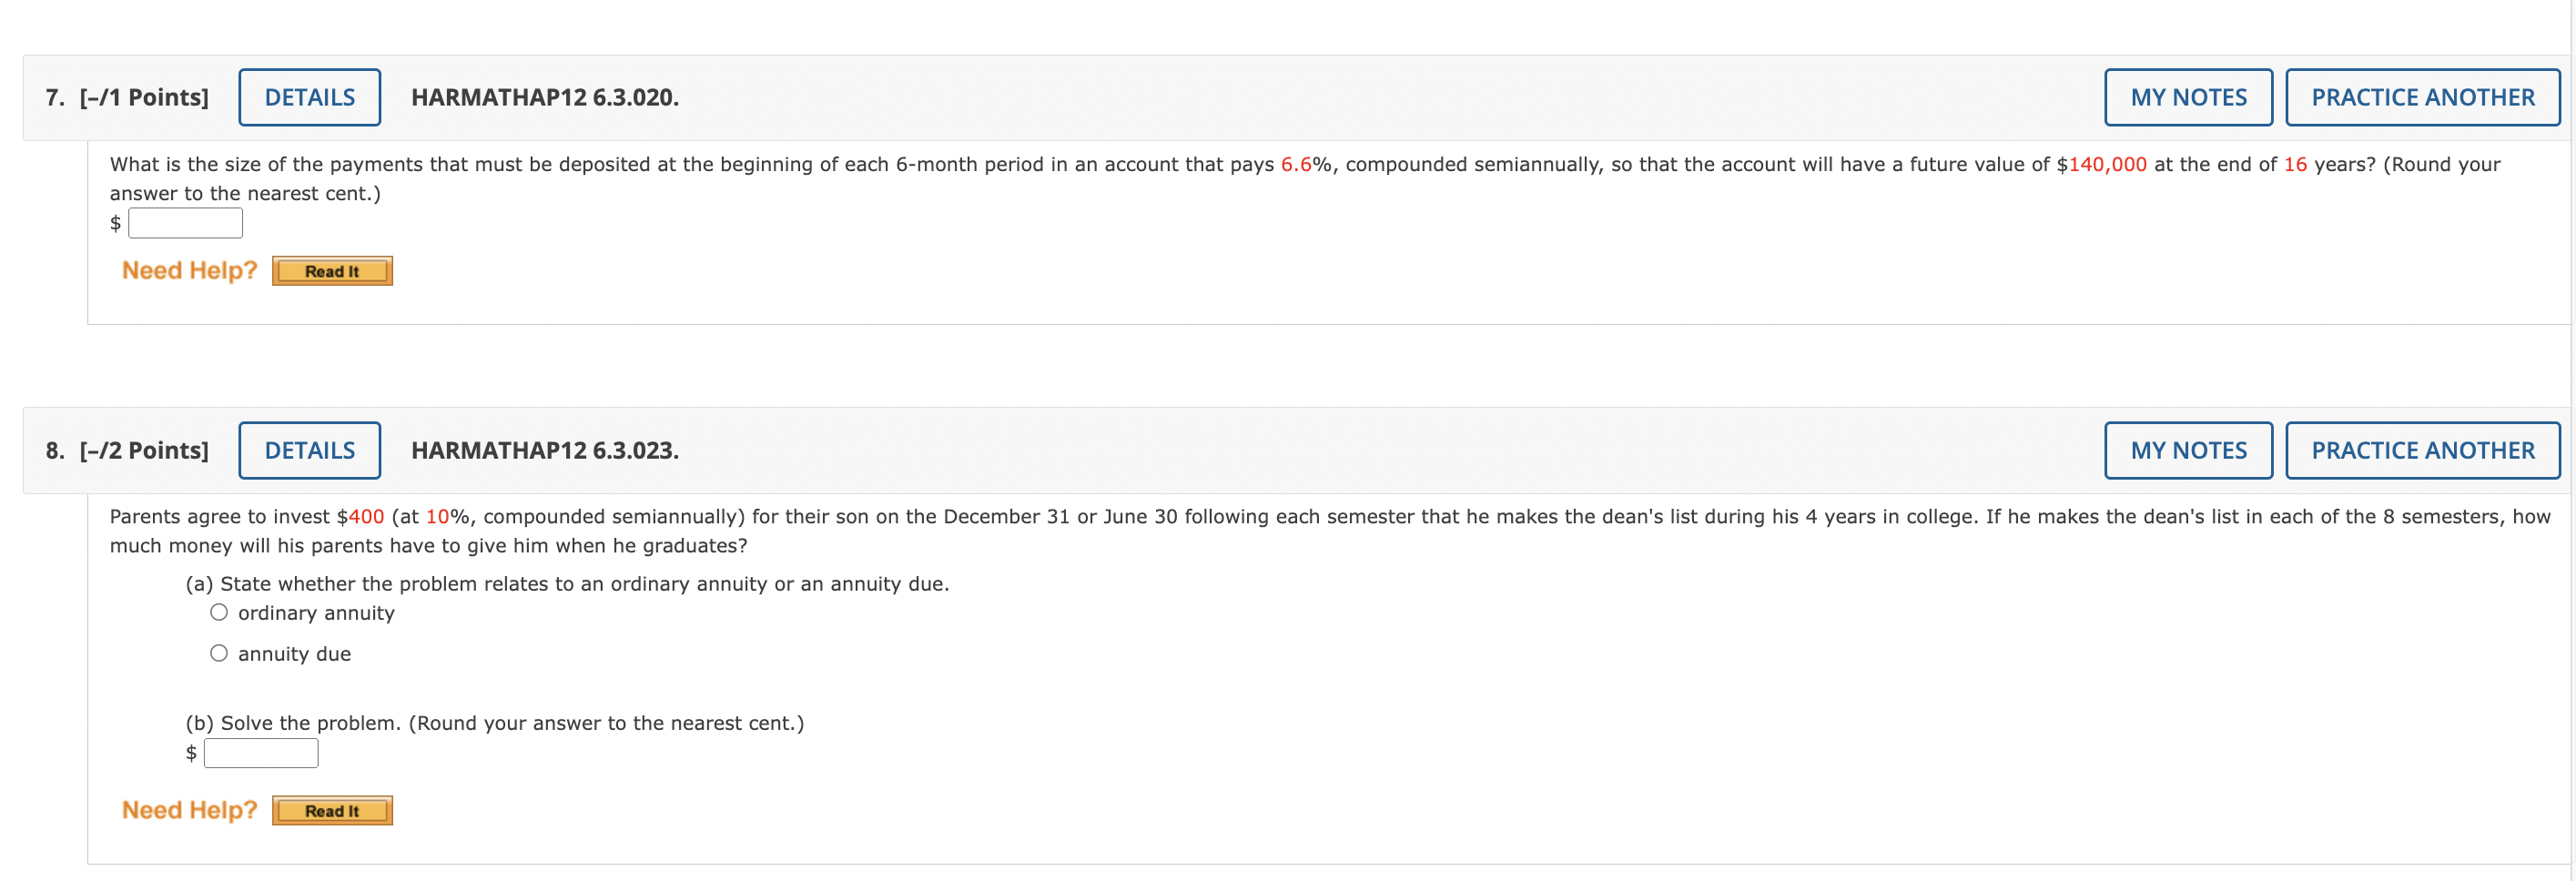This screenshot has width=2576, height=881.
Task: Click the dollar sign beside part b answer box
Action: (x=190, y=752)
